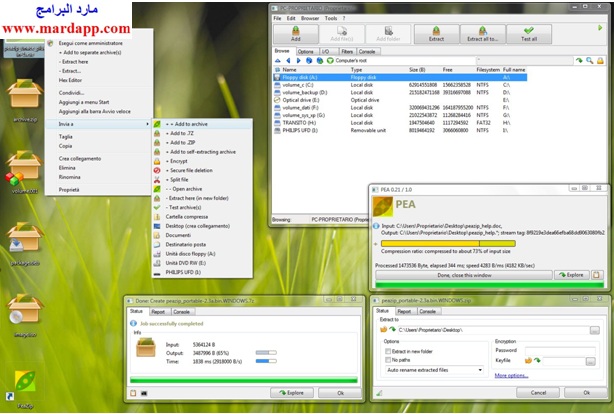
Task: Click the green progress bar in the Done: Create window
Action: 244,380
